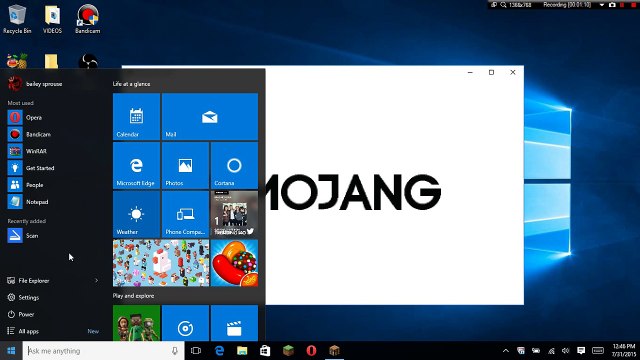
Task: Select the VIDEOS folder on desktop
Action: click(x=52, y=19)
